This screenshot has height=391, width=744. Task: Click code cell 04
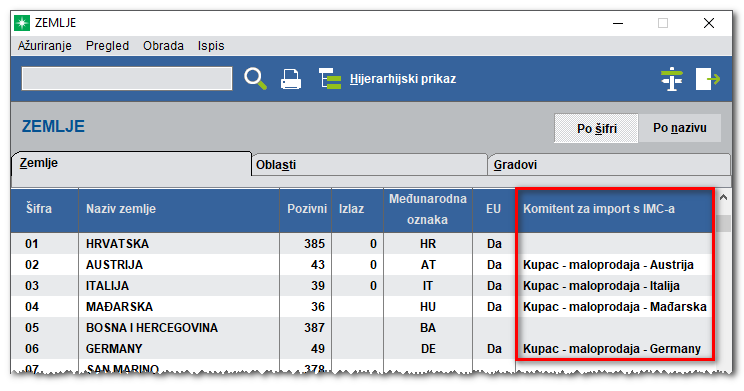tap(32, 307)
